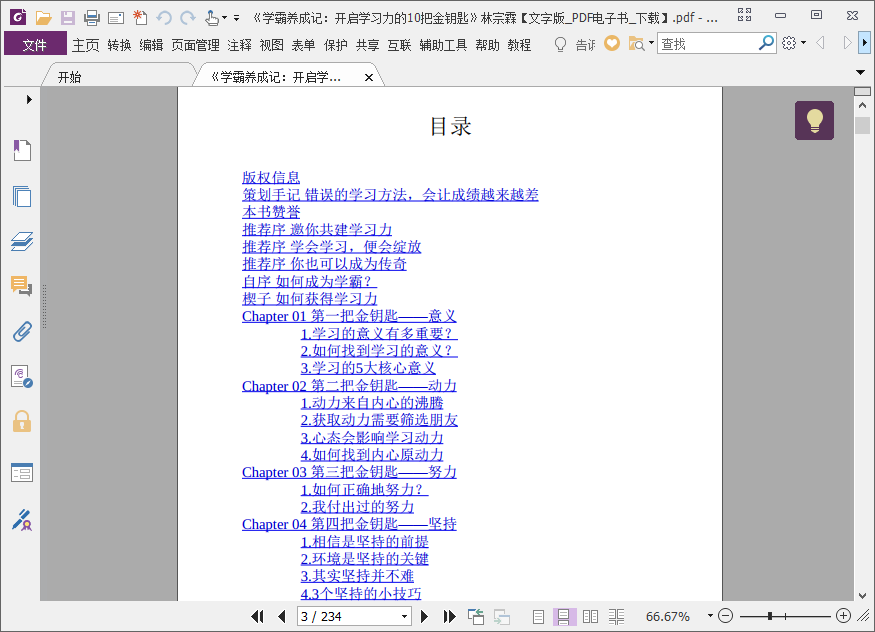875x632 pixels.
Task: Open the attachments paperclip panel
Action: (22, 332)
